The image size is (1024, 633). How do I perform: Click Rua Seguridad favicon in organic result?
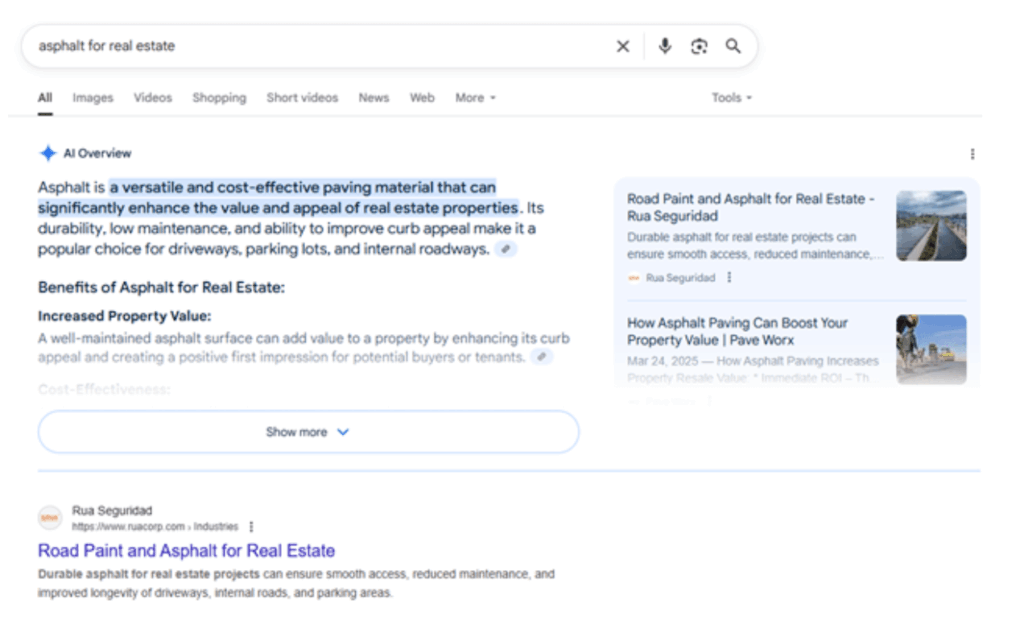pos(50,517)
